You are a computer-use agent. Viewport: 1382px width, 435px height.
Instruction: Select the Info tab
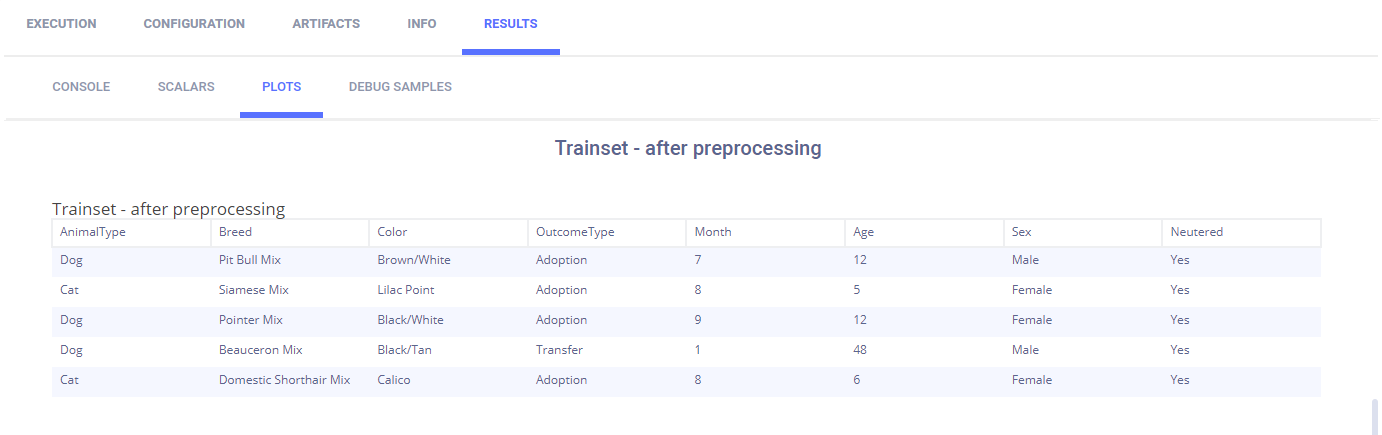coord(422,24)
